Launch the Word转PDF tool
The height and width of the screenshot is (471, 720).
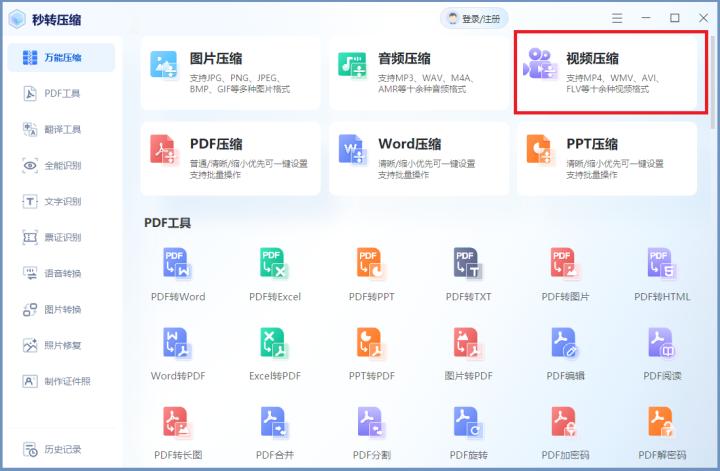(178, 354)
